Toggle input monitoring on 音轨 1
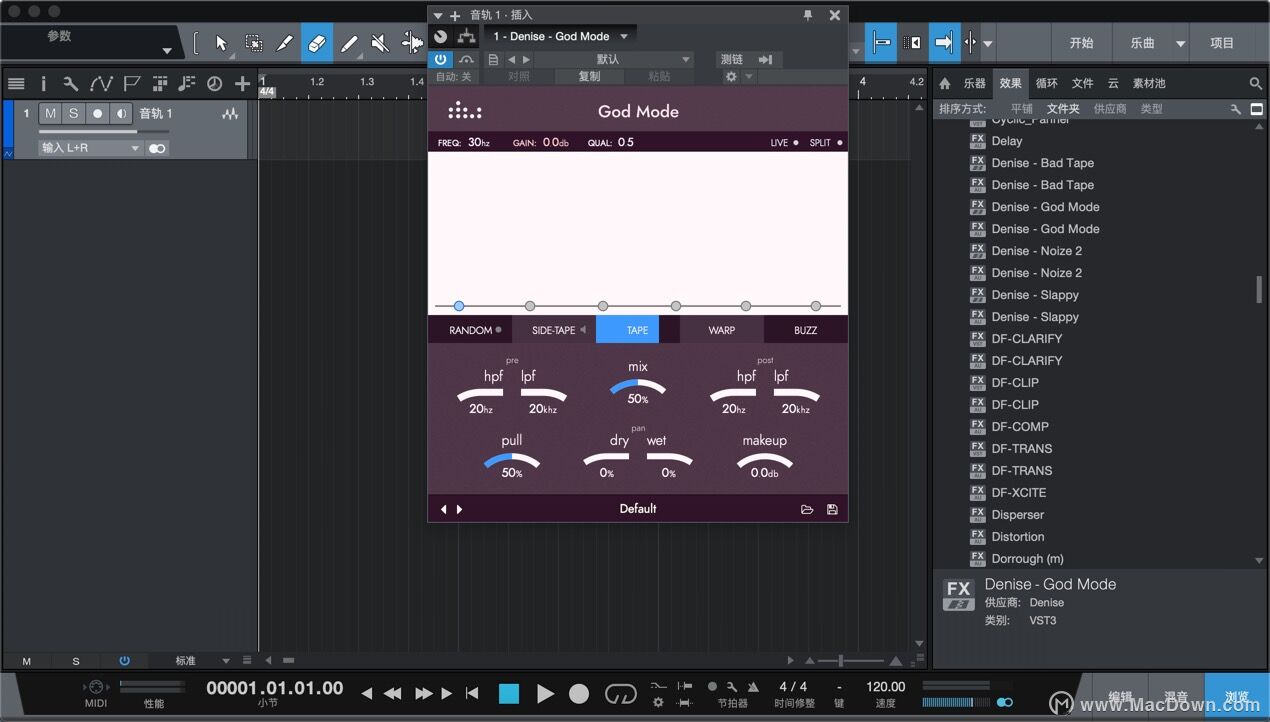The height and width of the screenshot is (722, 1270). 120,114
